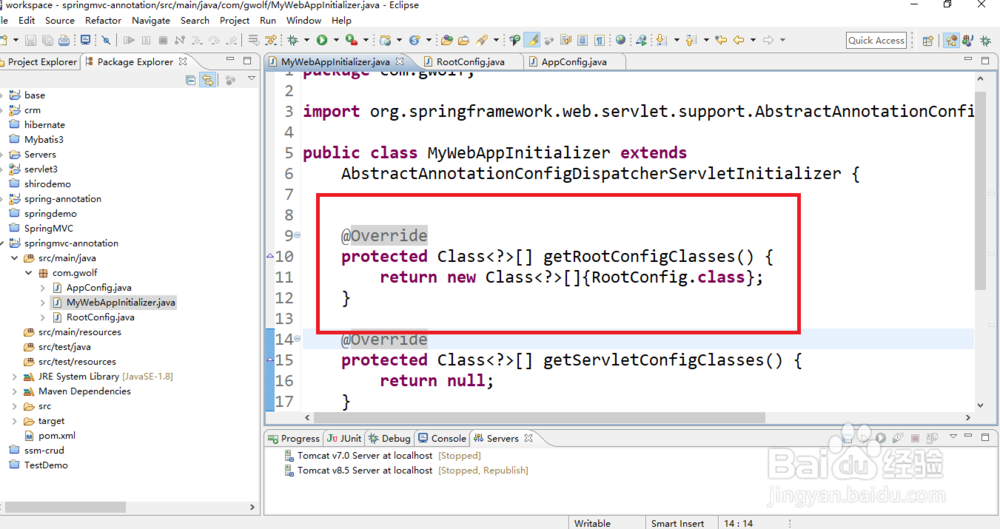Open the Console view tab
This screenshot has height=529, width=1000.
442,438
